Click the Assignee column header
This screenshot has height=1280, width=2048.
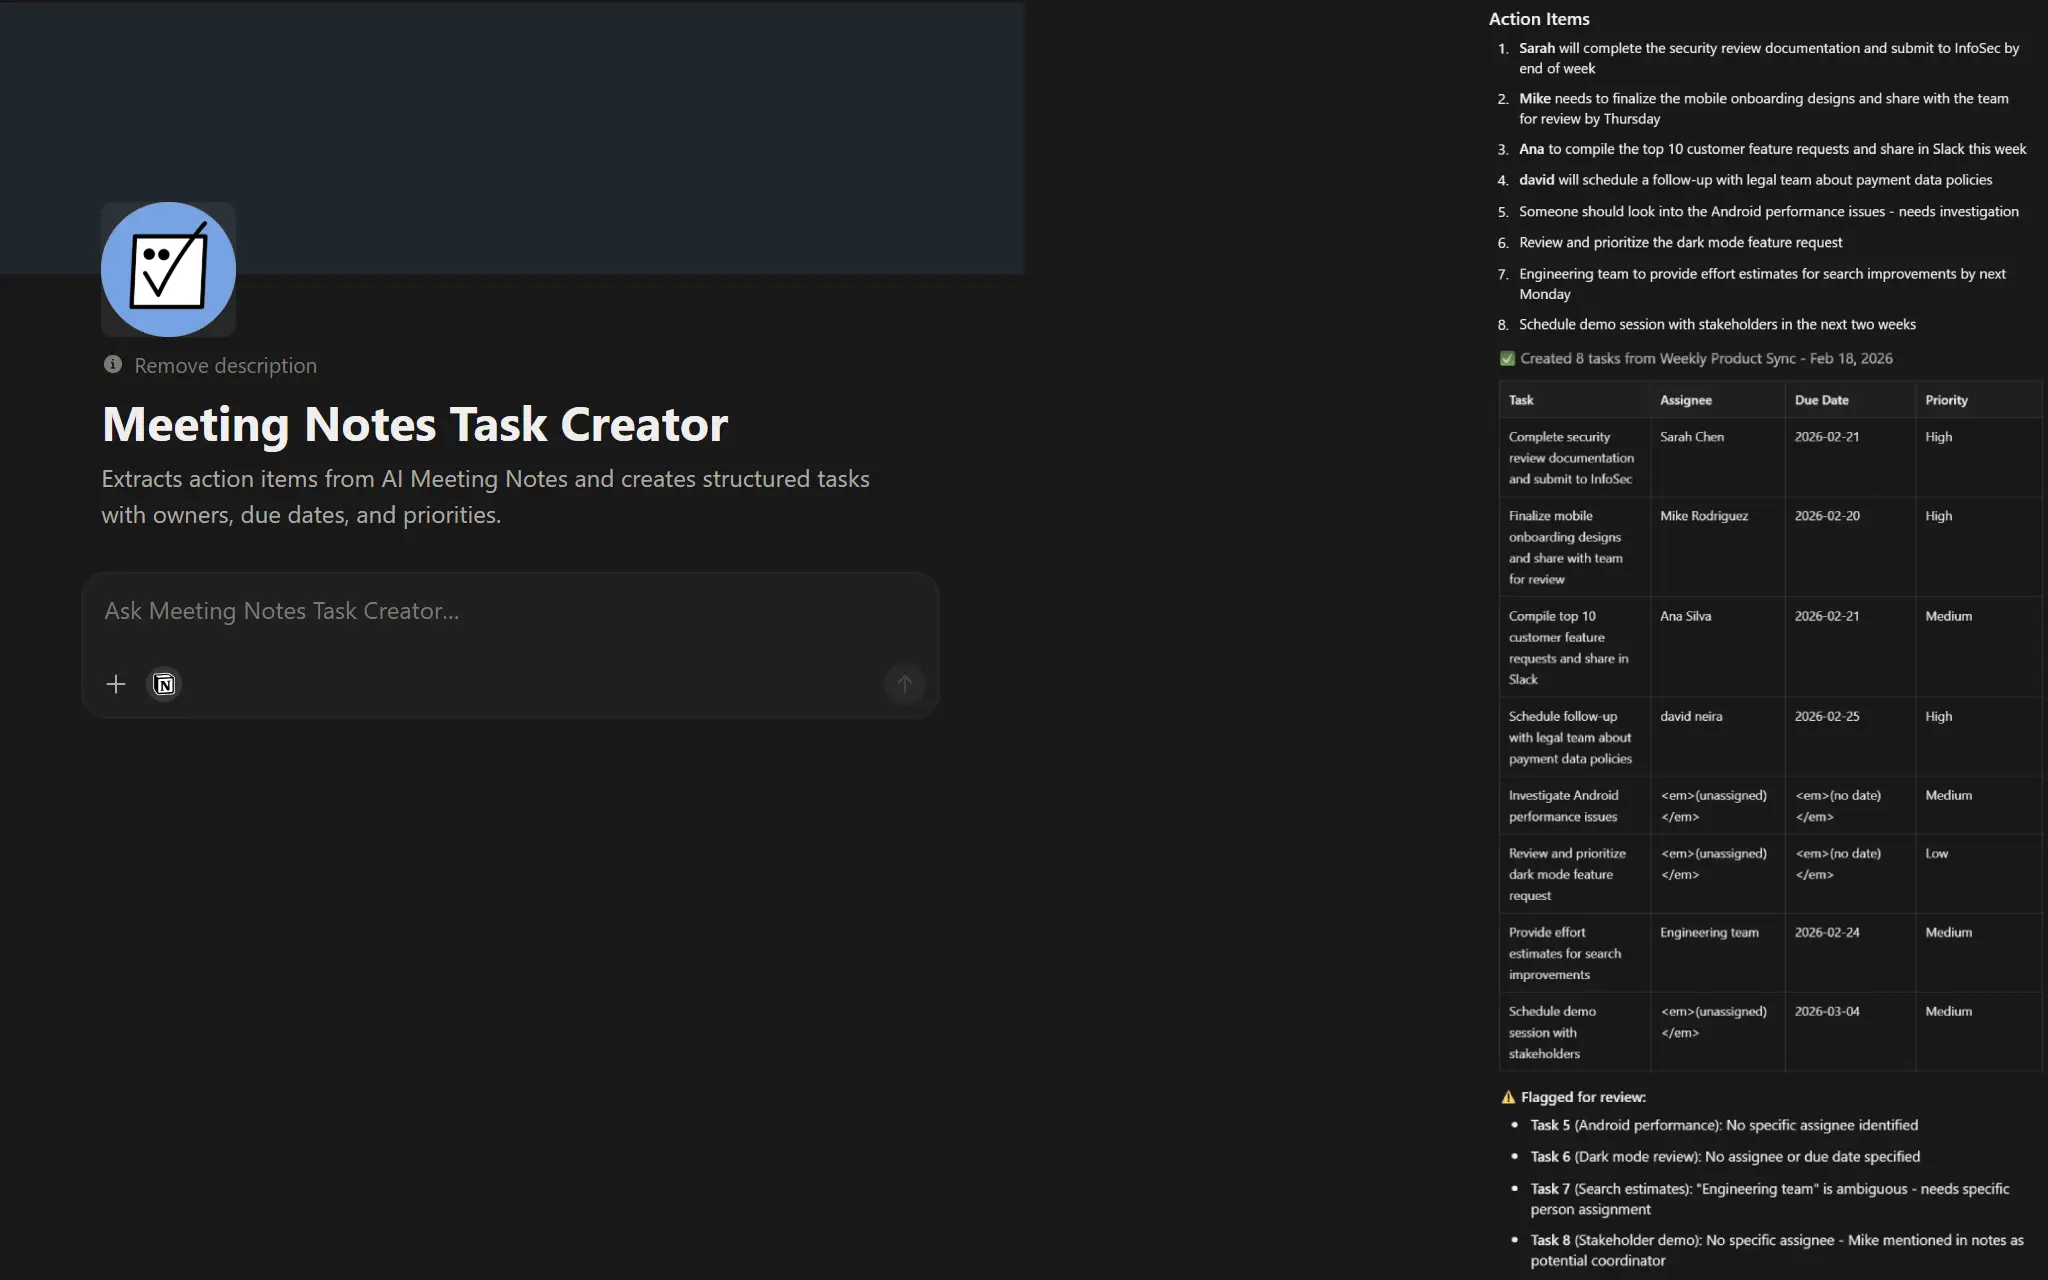point(1686,399)
